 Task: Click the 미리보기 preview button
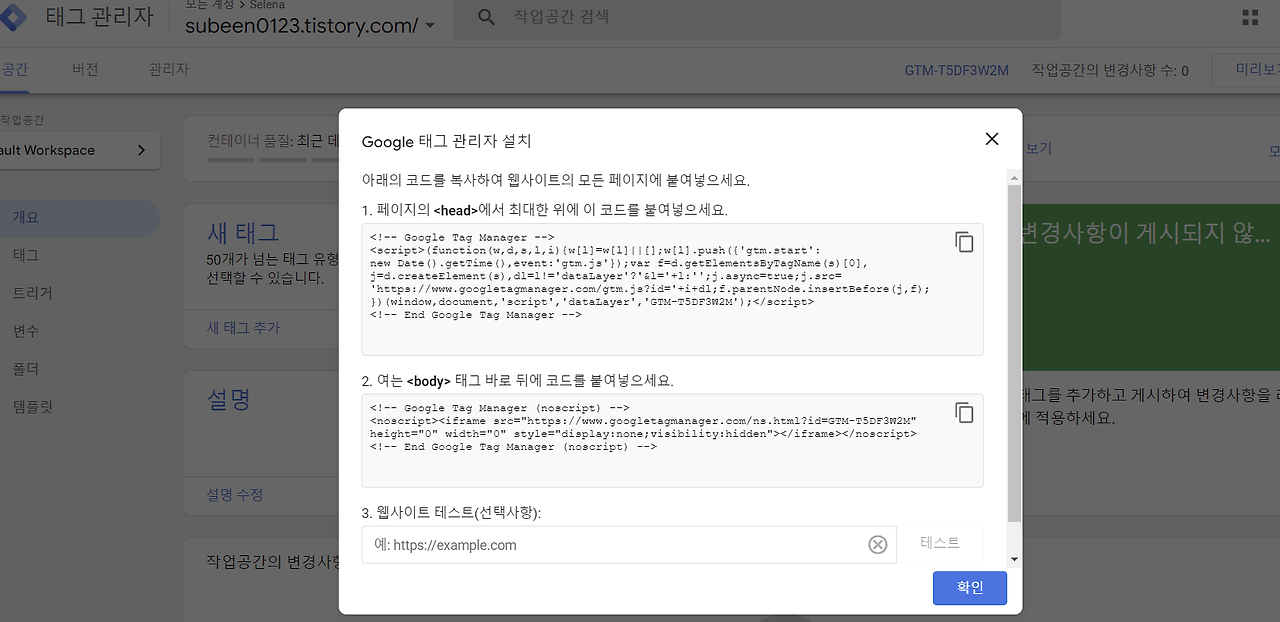[1246, 71]
